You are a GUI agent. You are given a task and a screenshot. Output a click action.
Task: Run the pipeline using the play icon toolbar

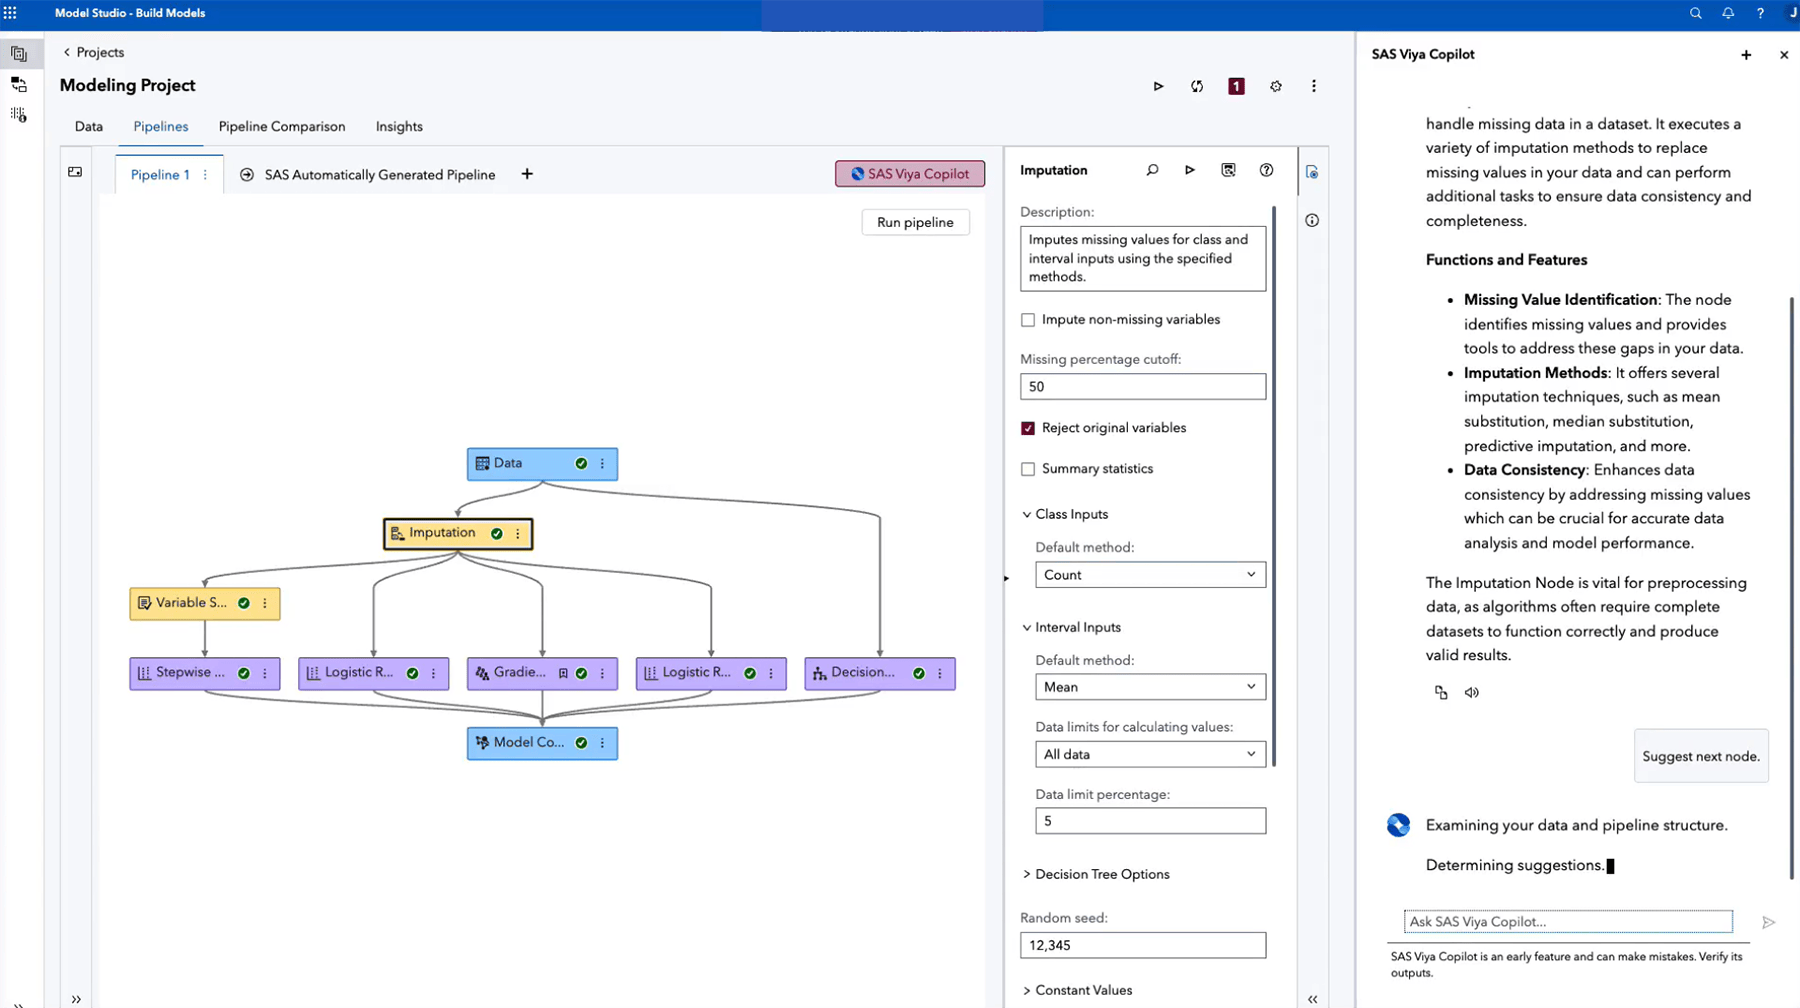(x=1158, y=86)
